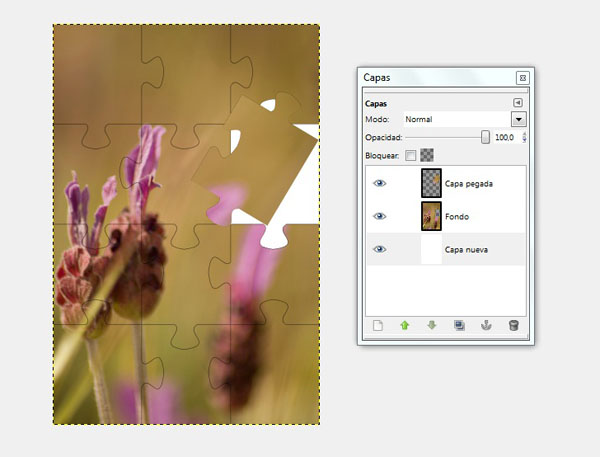Hide the Capa pegada layer

[x=379, y=183]
